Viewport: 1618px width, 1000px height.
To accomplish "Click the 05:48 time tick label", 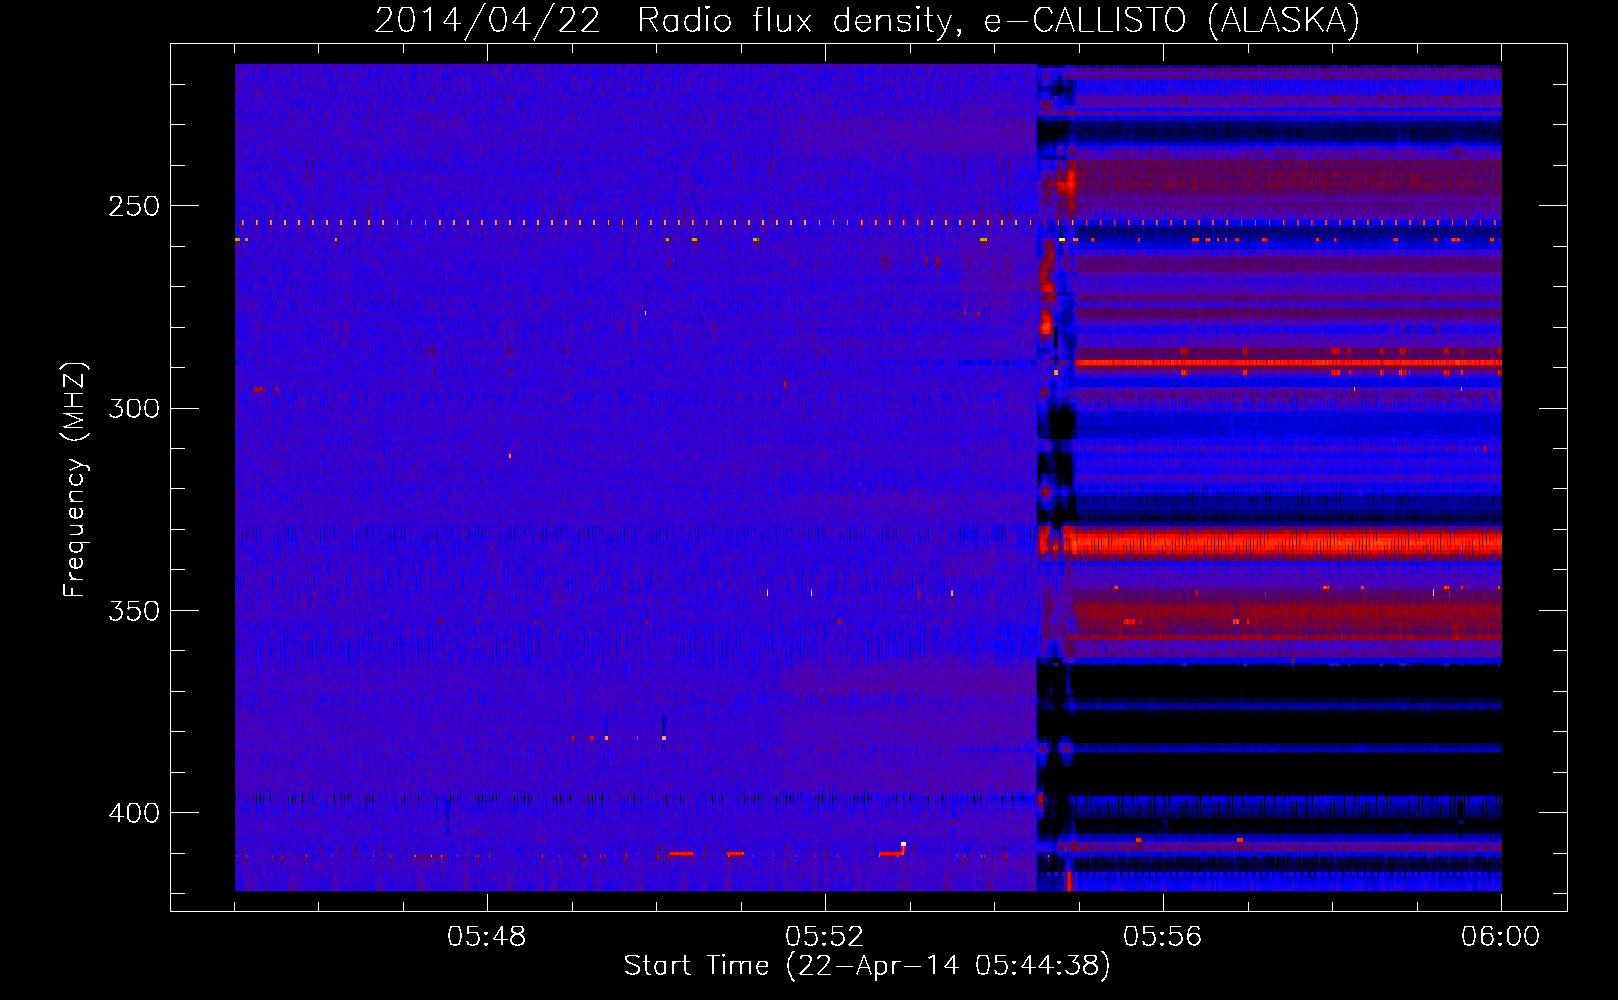I will (487, 937).
